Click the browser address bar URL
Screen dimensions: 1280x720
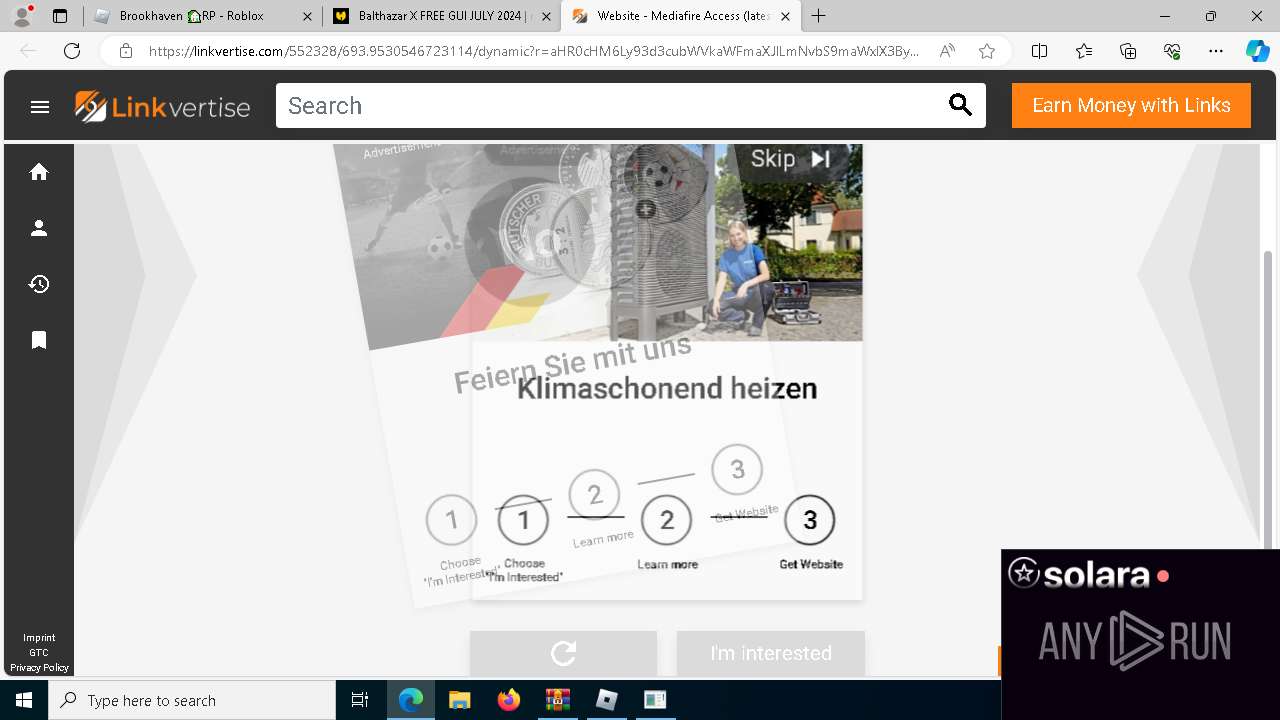(533, 51)
